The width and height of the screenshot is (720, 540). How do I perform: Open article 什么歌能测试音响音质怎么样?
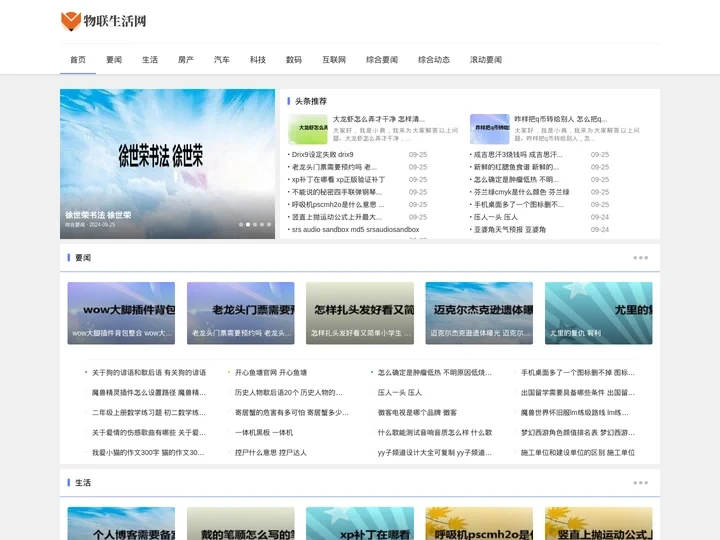click(434, 433)
